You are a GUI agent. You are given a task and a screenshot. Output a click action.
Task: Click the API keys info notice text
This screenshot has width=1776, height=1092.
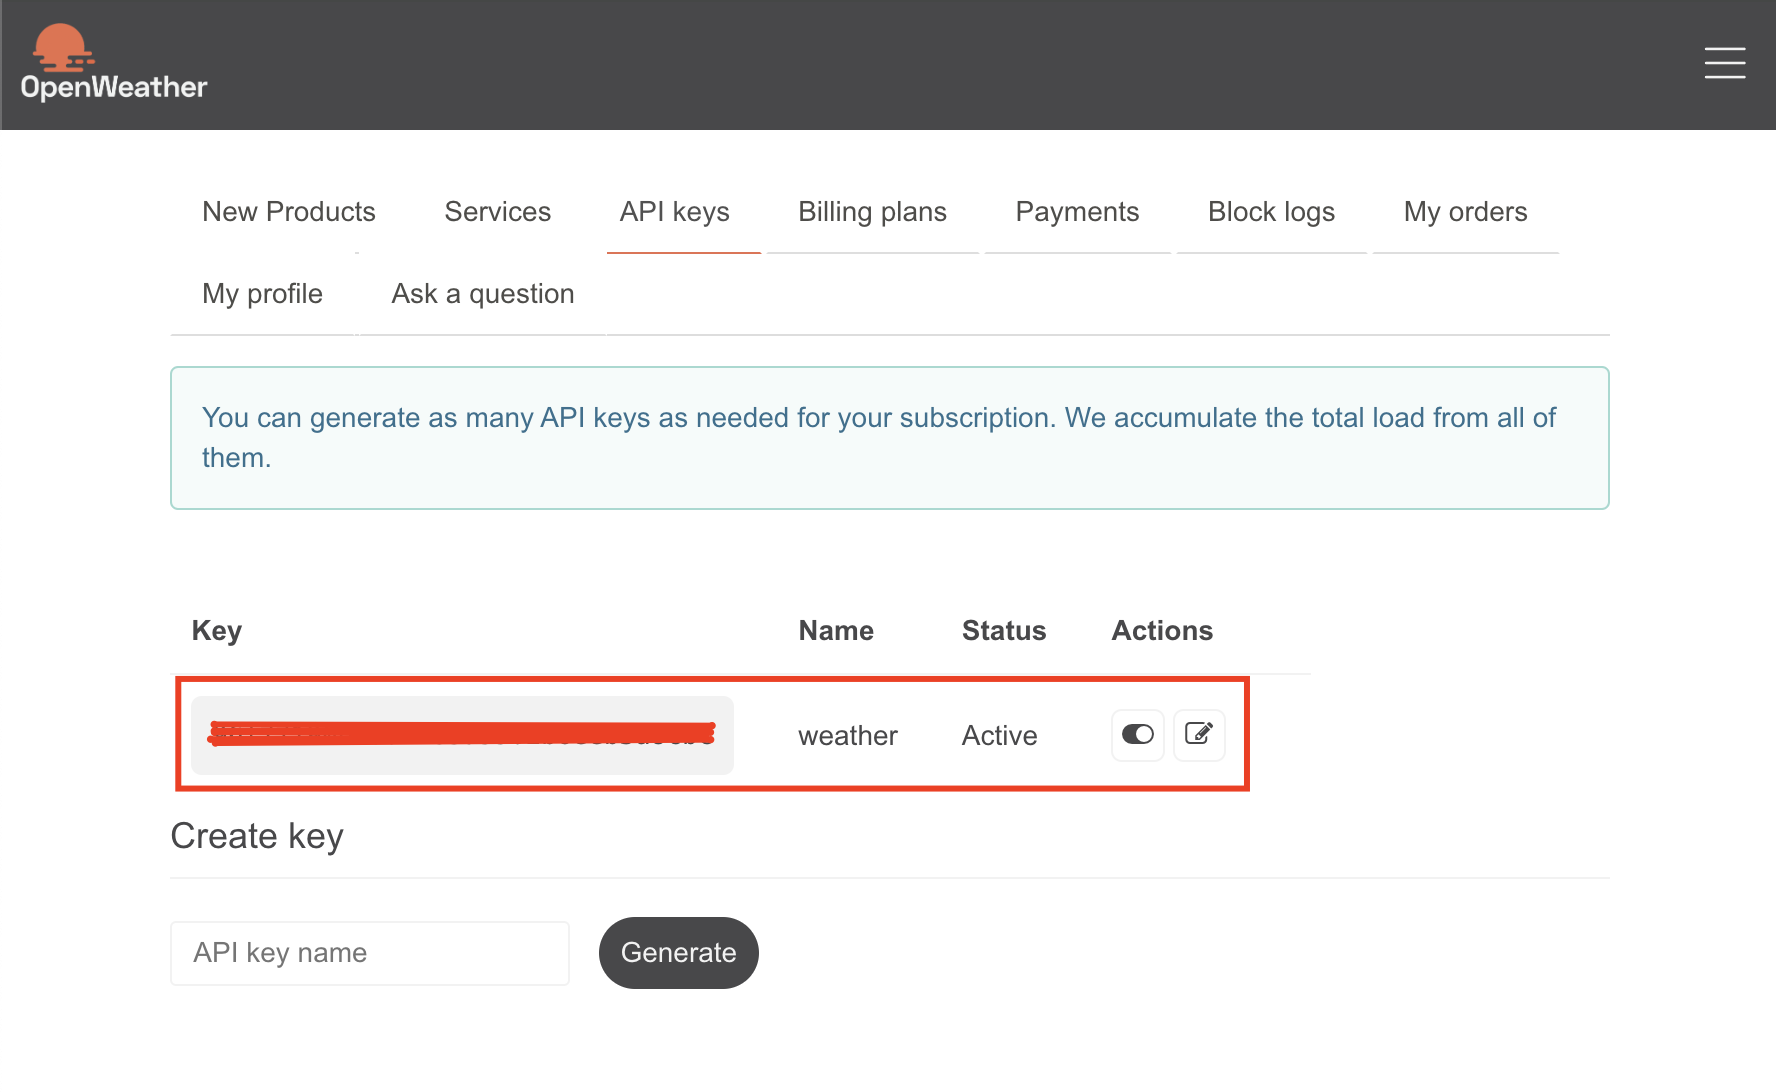(x=879, y=438)
